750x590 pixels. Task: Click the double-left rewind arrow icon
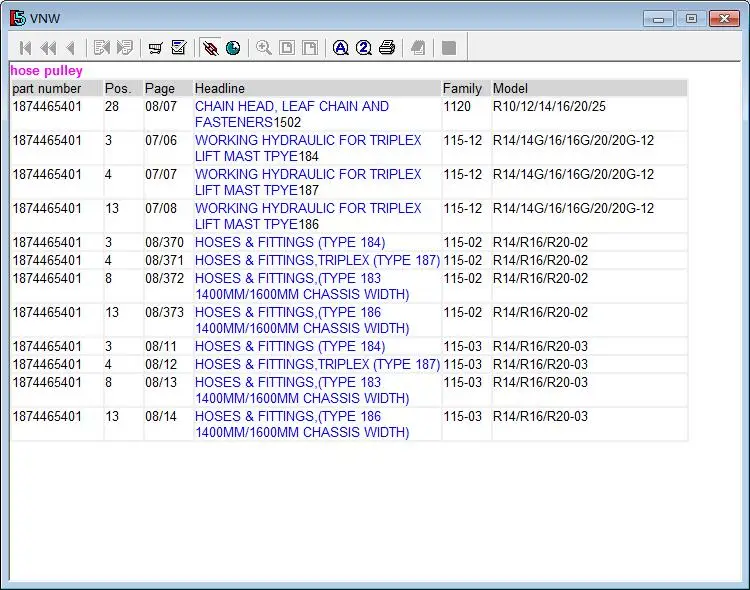point(48,48)
